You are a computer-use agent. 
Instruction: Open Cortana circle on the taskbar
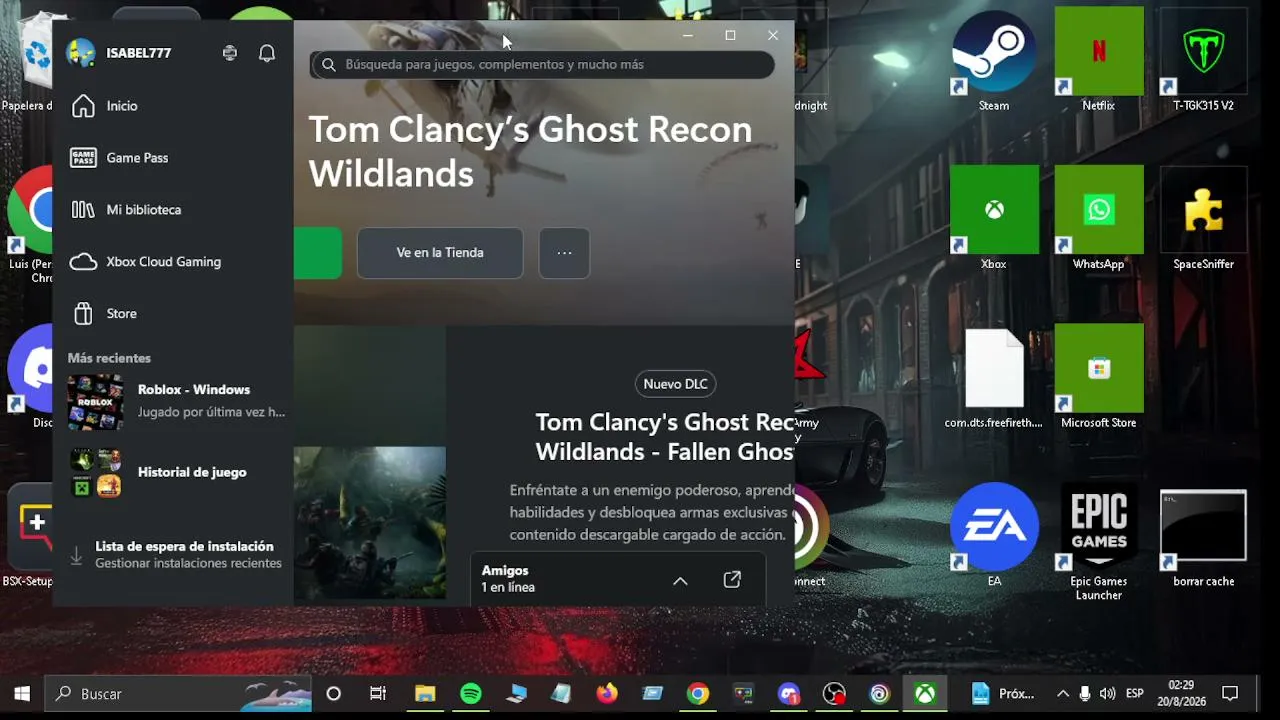click(334, 694)
